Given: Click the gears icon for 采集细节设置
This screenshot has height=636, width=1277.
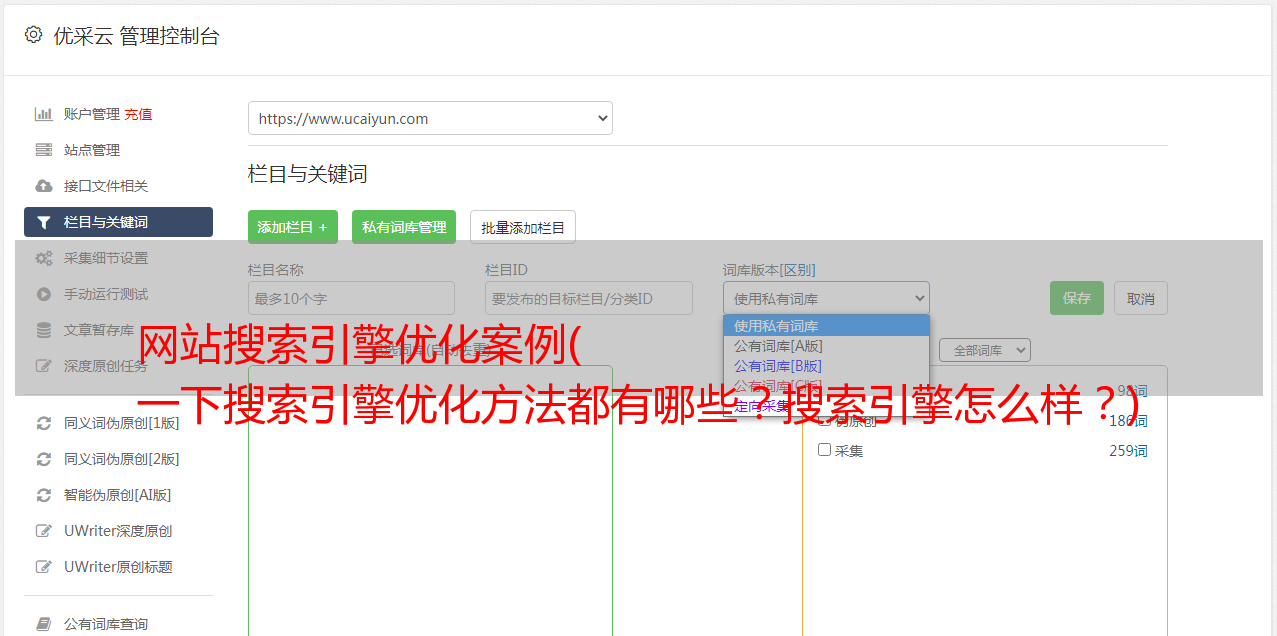Looking at the screenshot, I should click(44, 258).
